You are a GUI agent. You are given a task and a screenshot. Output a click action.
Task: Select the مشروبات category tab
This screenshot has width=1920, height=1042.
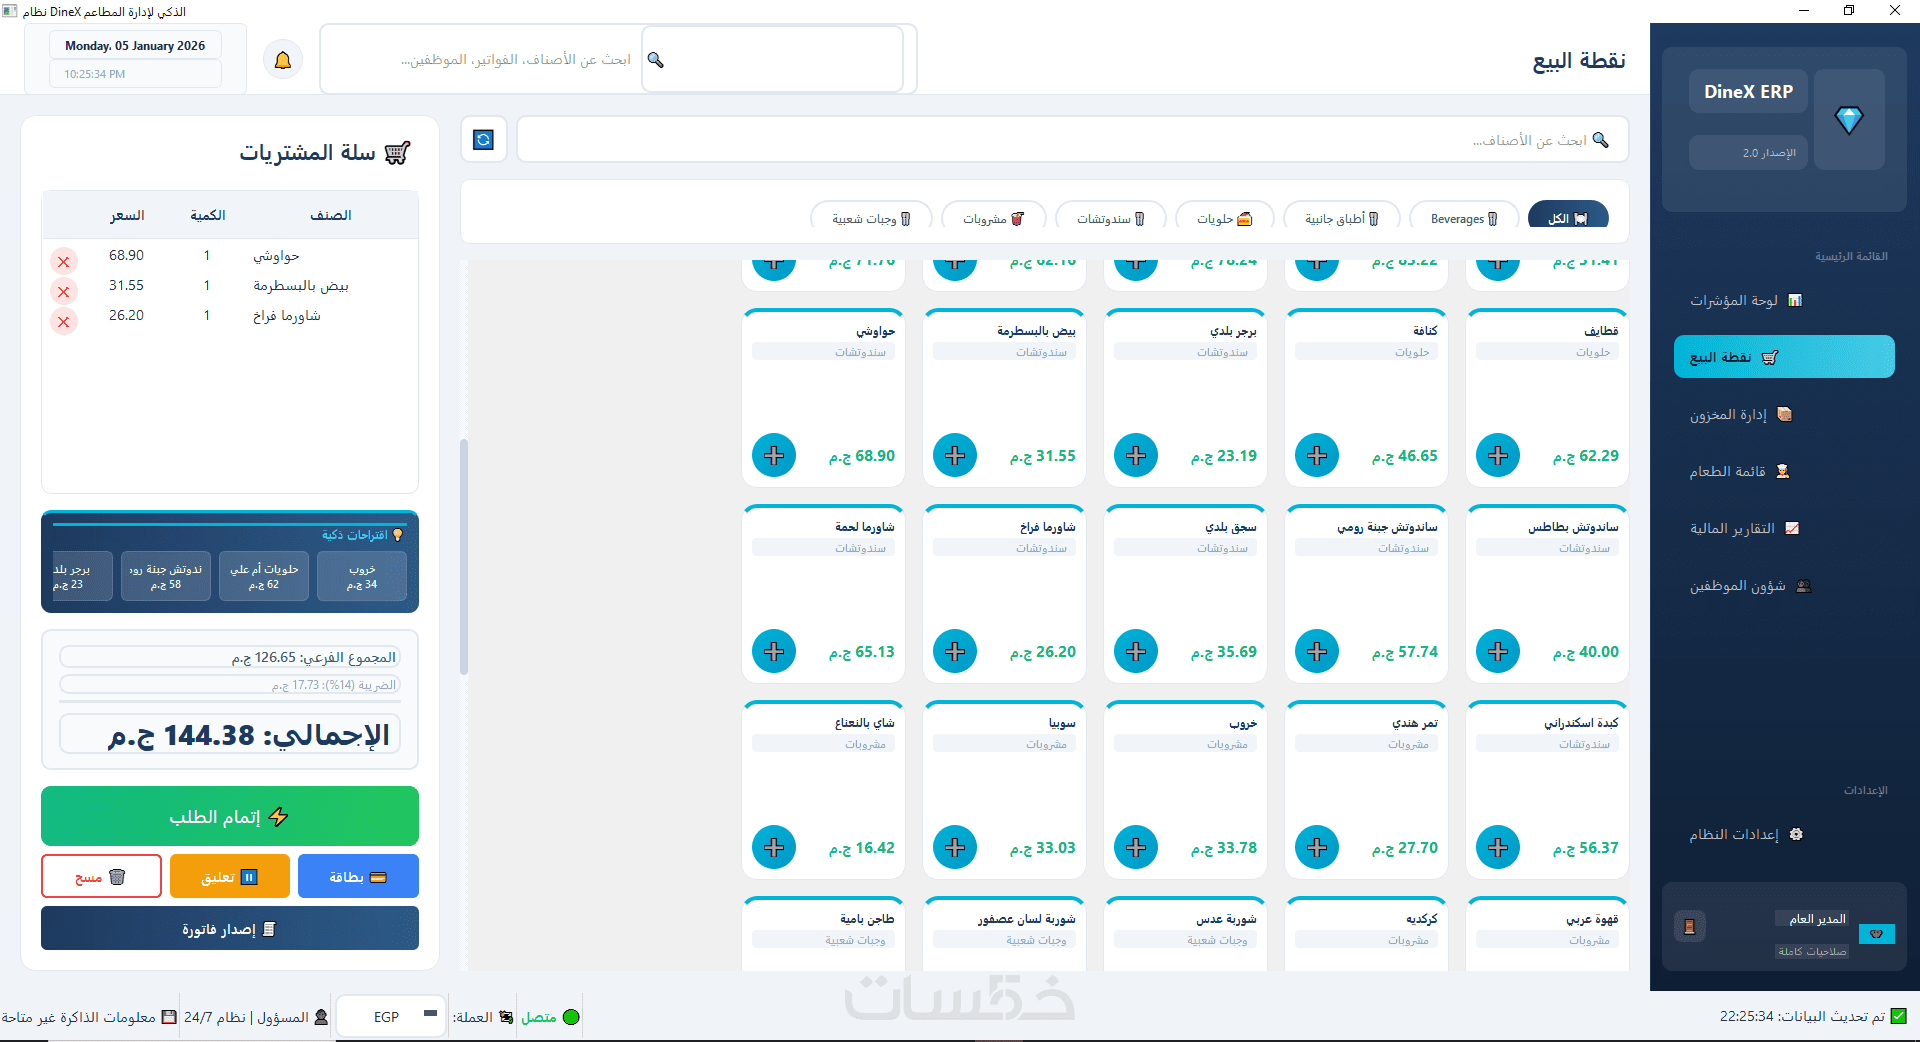tap(994, 219)
